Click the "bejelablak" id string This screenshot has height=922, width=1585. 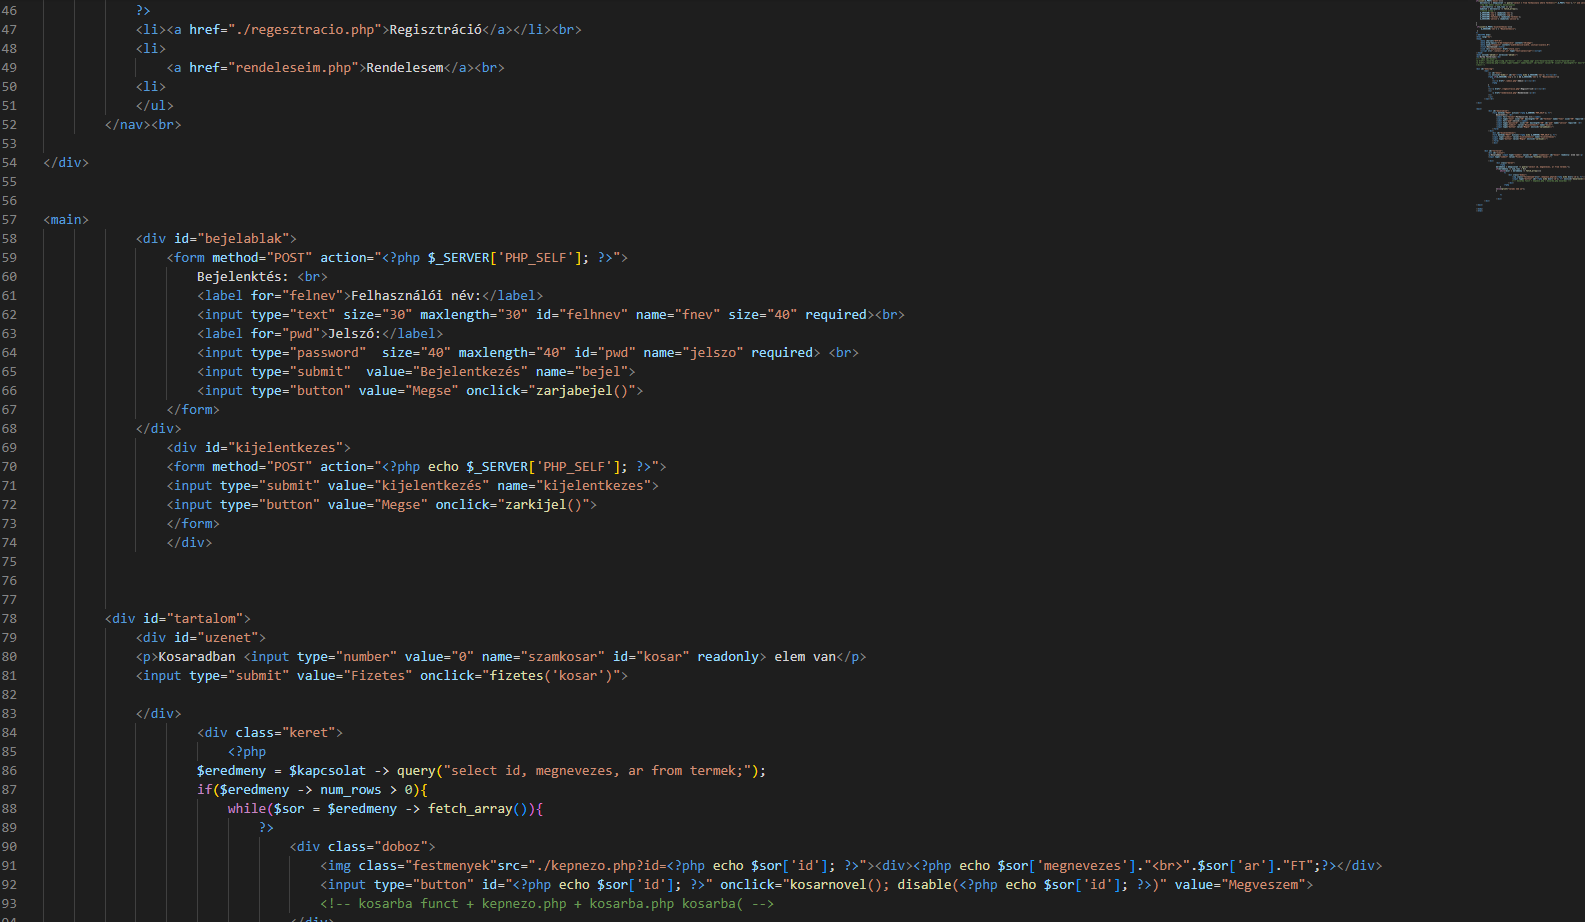tap(243, 239)
